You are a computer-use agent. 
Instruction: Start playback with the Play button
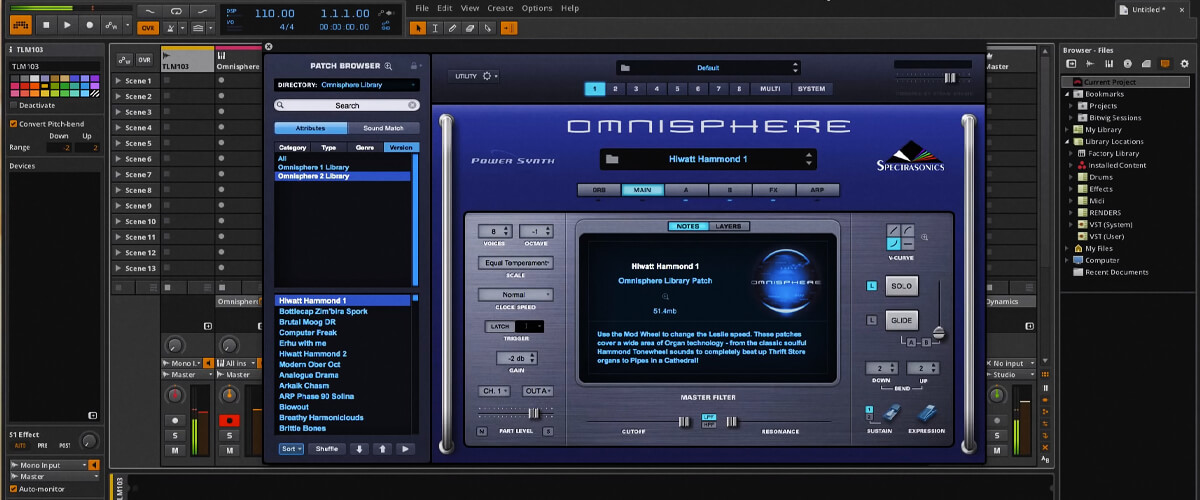pos(68,24)
